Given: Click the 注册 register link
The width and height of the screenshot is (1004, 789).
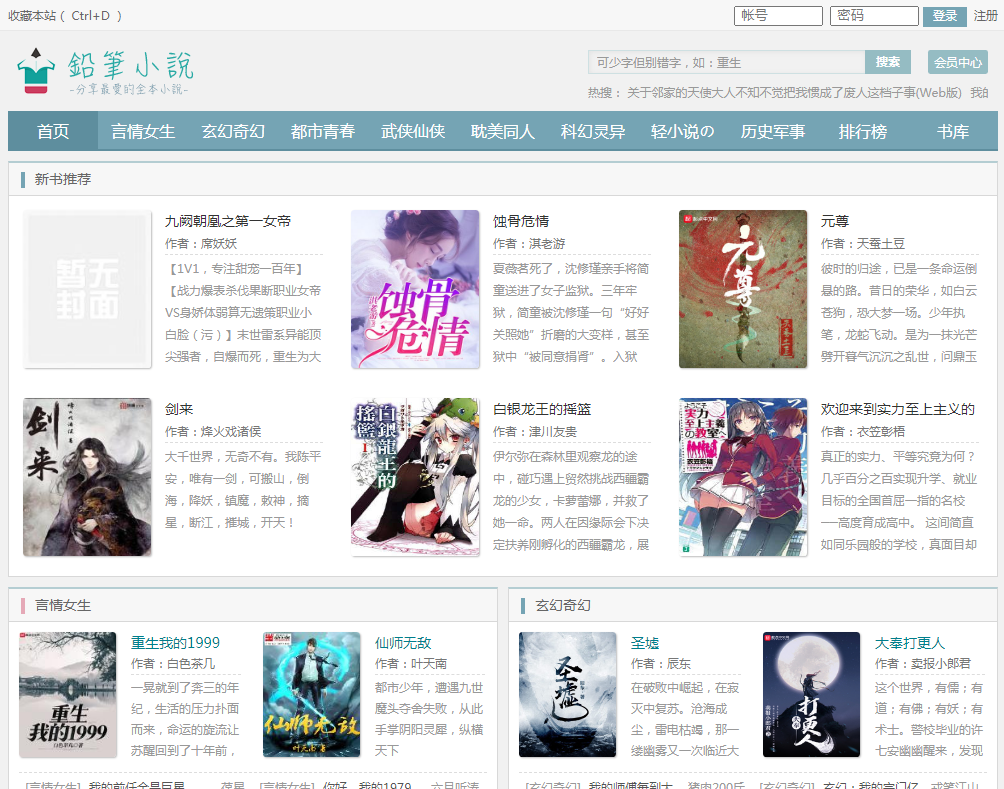Looking at the screenshot, I should coord(985,16).
